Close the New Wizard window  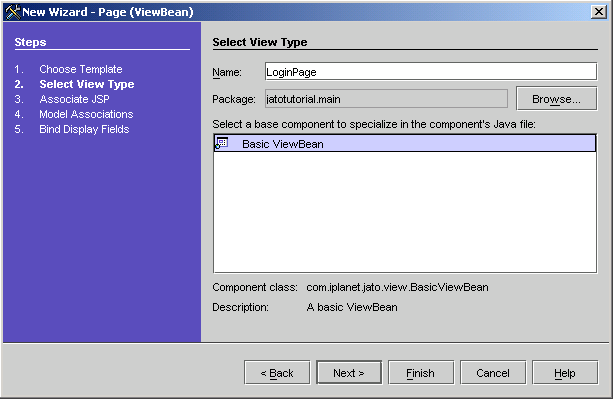tap(599, 12)
